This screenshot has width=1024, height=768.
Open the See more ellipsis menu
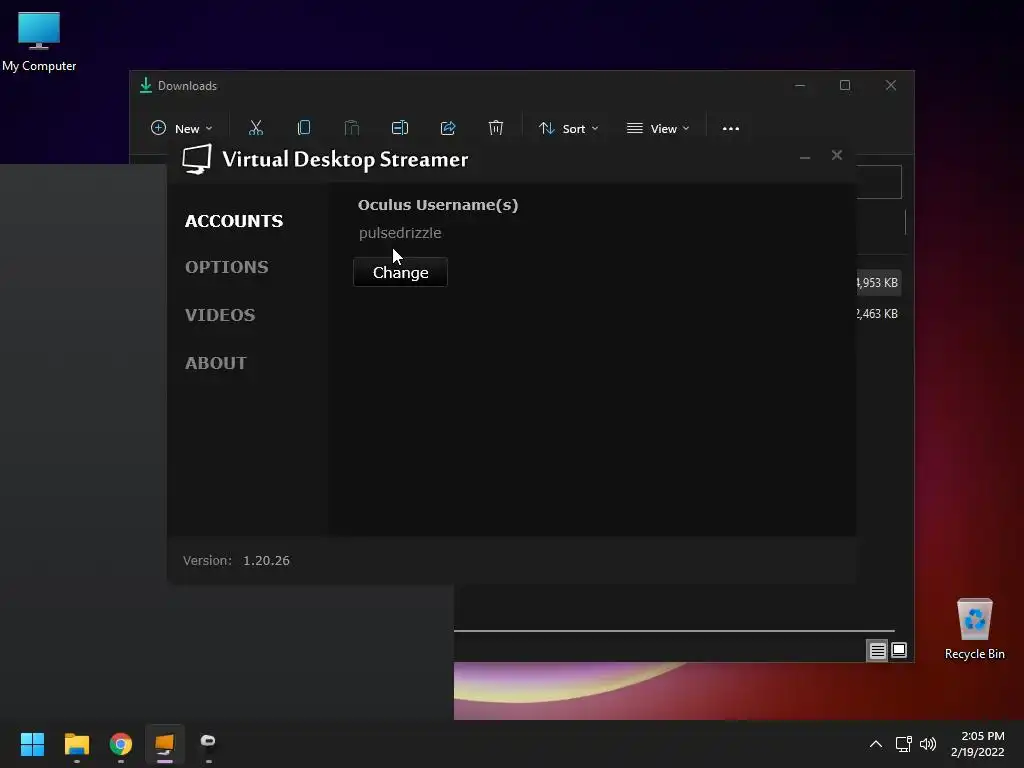(731, 129)
